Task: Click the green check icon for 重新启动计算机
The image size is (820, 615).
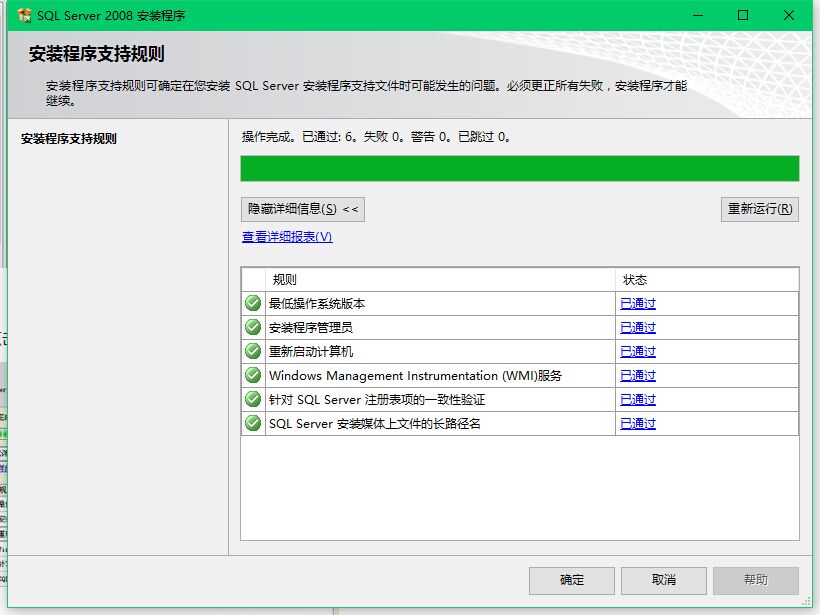Action: pos(253,351)
